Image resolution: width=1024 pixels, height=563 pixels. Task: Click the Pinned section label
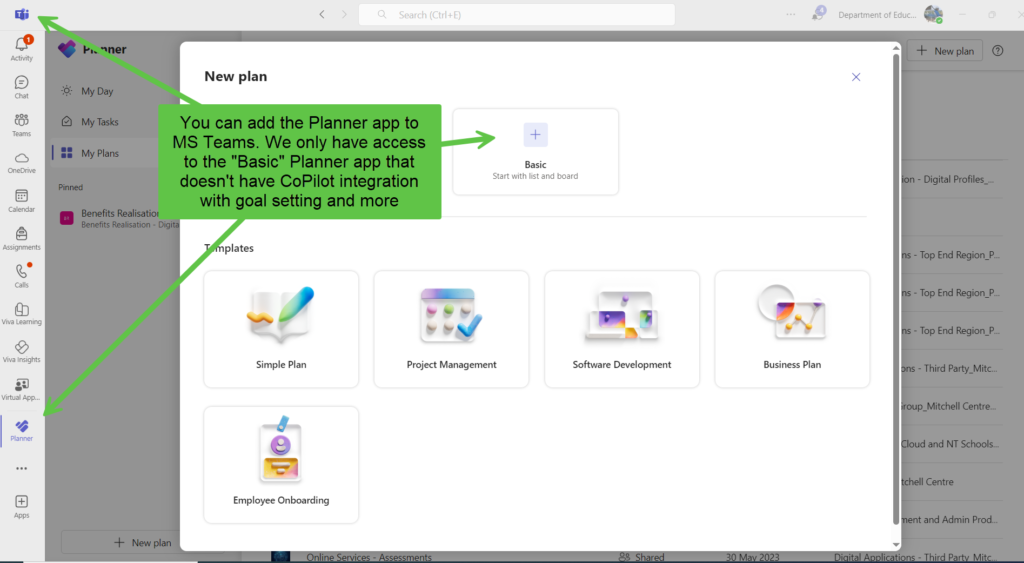(x=71, y=187)
